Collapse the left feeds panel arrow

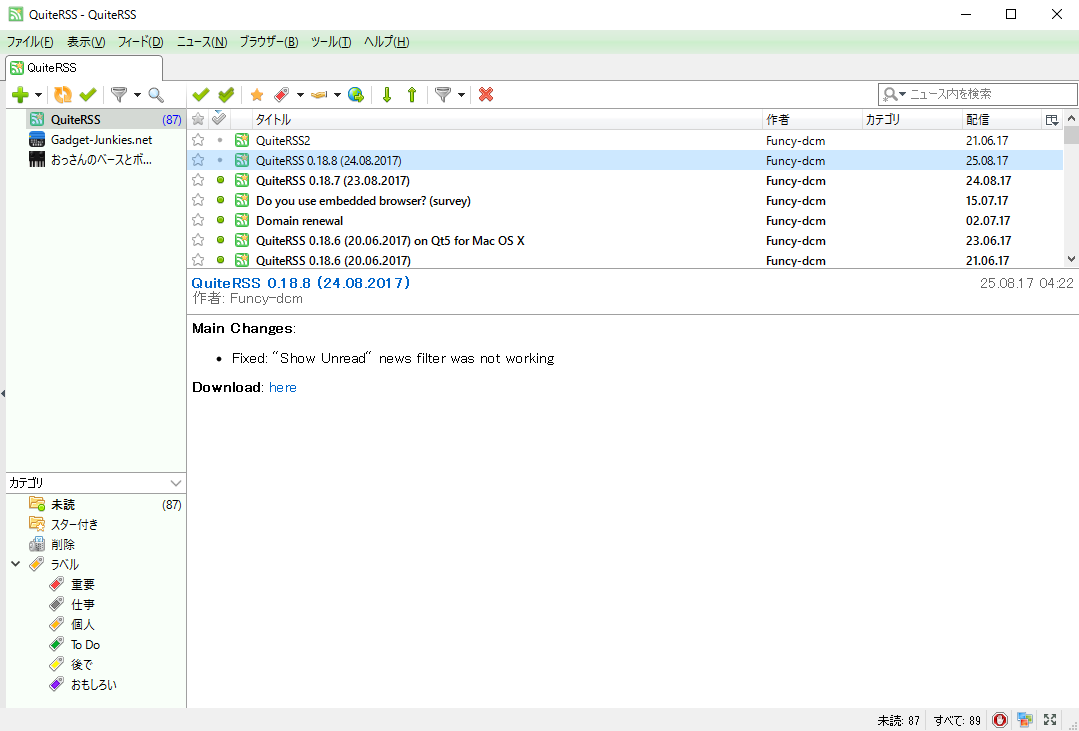(x=3, y=394)
